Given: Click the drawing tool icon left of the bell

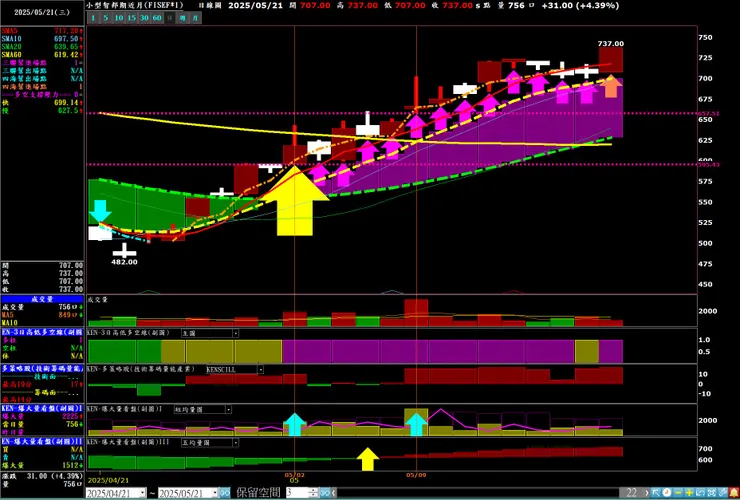Looking at the screenshot, I should pos(722,493).
